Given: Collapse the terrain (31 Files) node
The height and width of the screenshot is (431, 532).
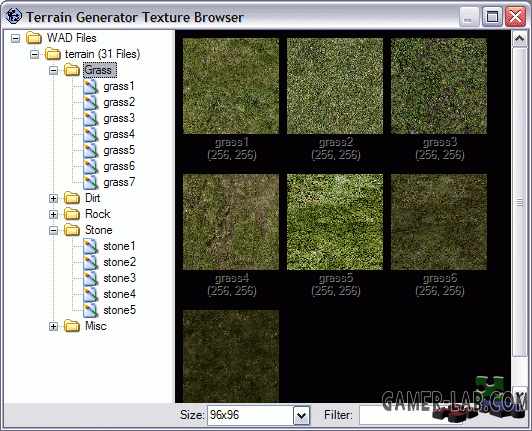Looking at the screenshot, I should (x=34, y=54).
